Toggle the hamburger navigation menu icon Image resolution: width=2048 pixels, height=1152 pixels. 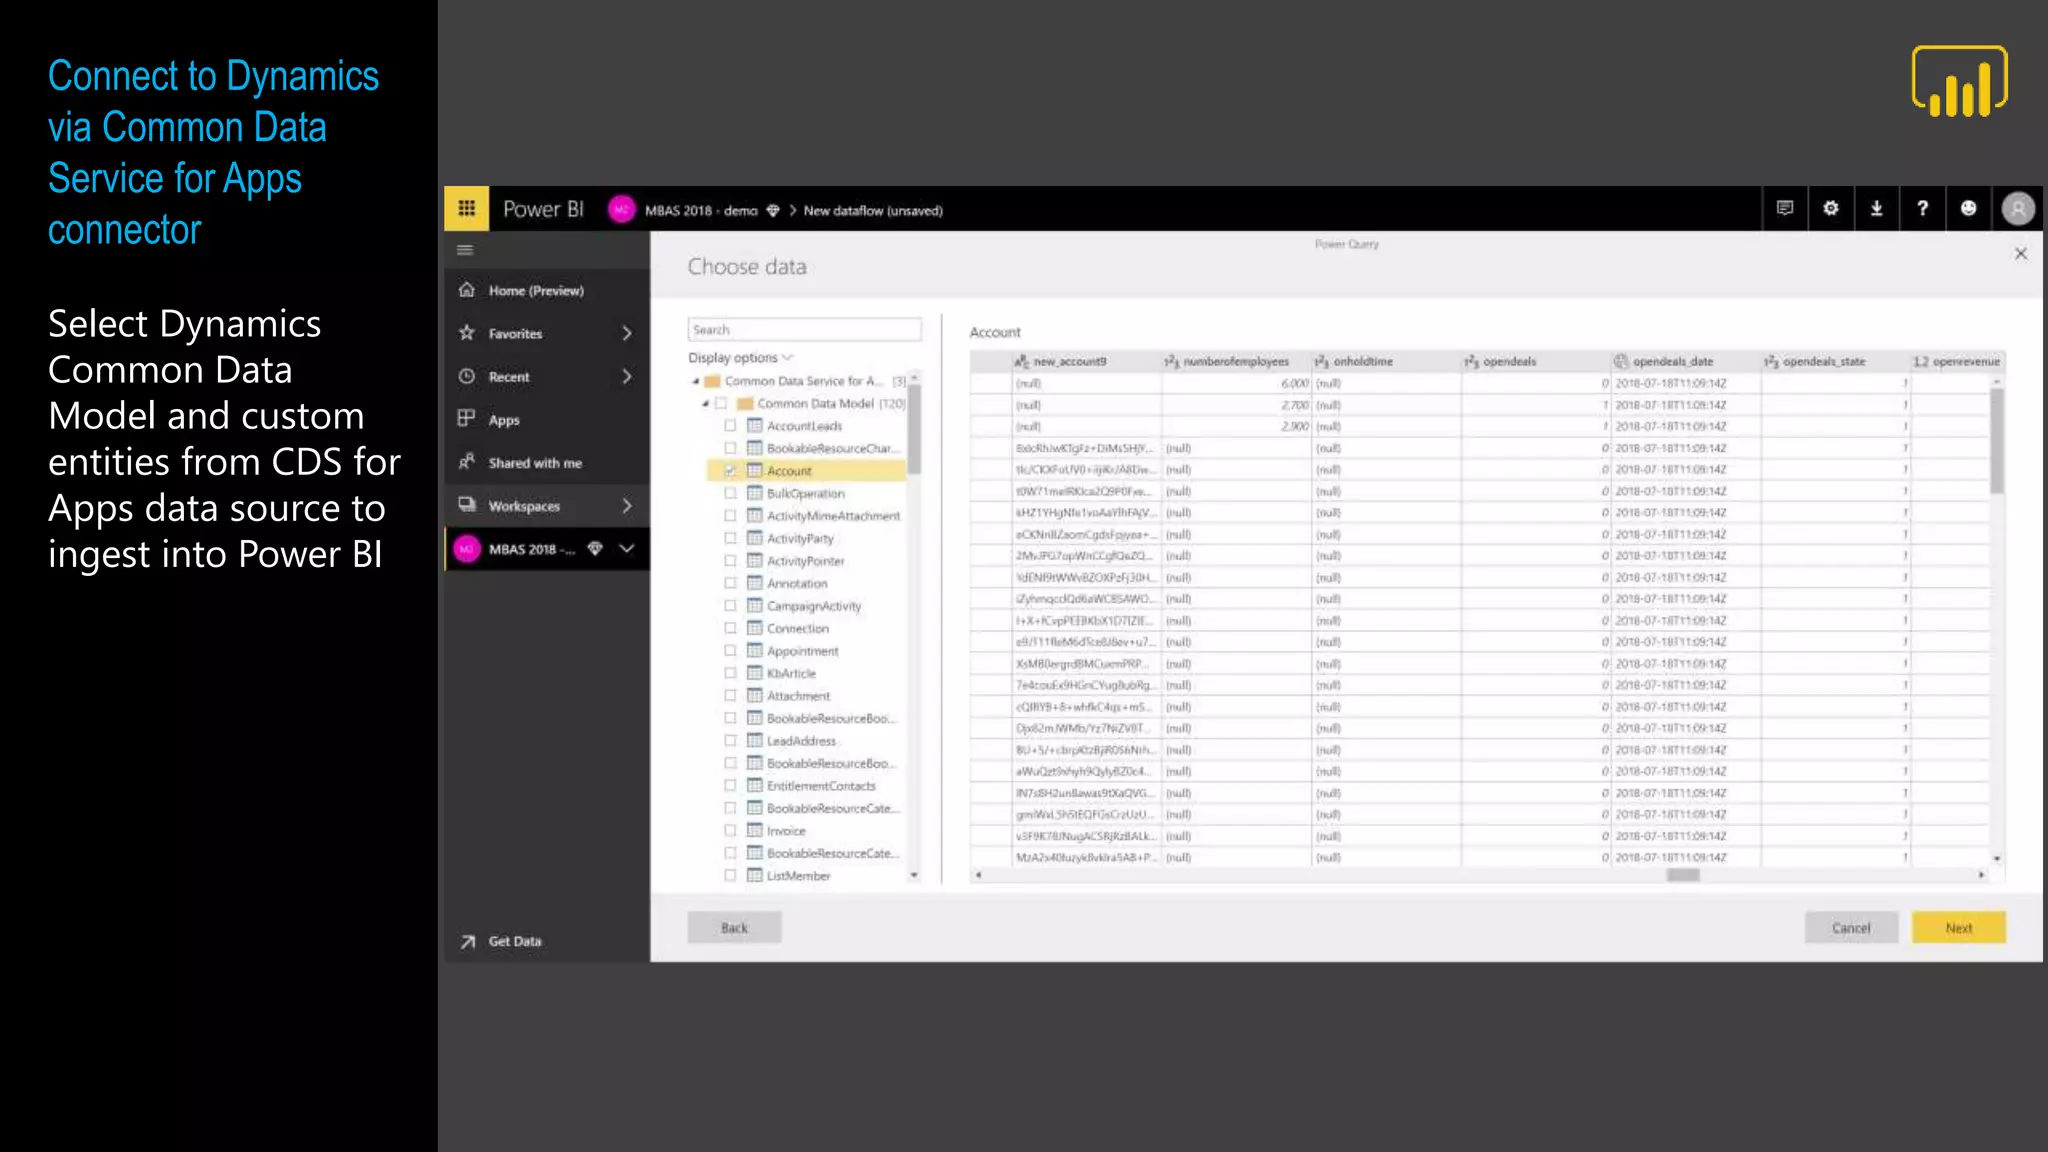[465, 250]
